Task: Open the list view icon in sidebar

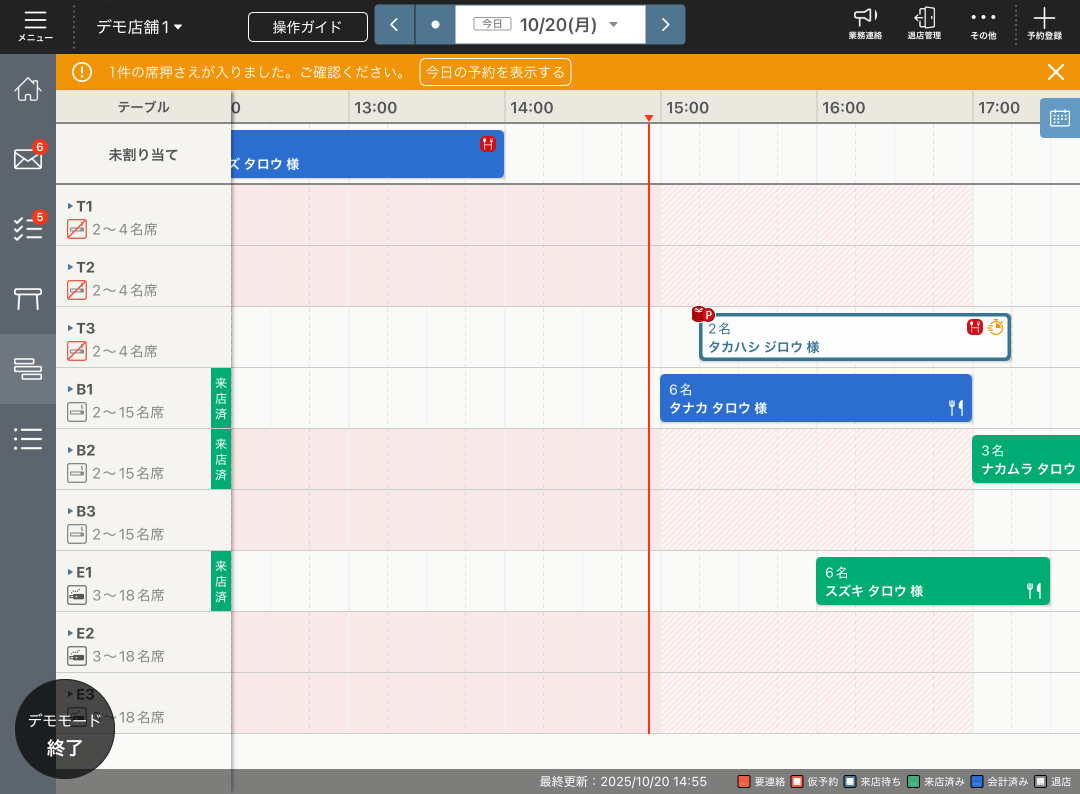Action: (x=28, y=438)
